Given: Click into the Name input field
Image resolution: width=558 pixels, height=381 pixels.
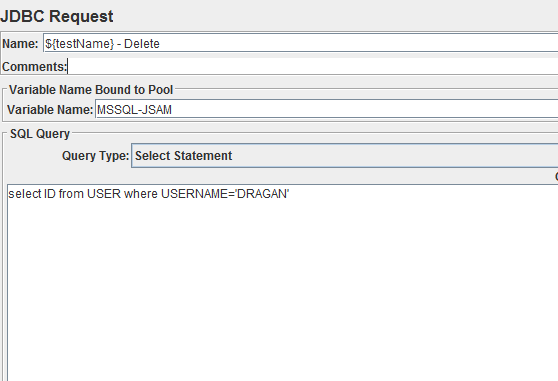Looking at the screenshot, I should (300, 43).
